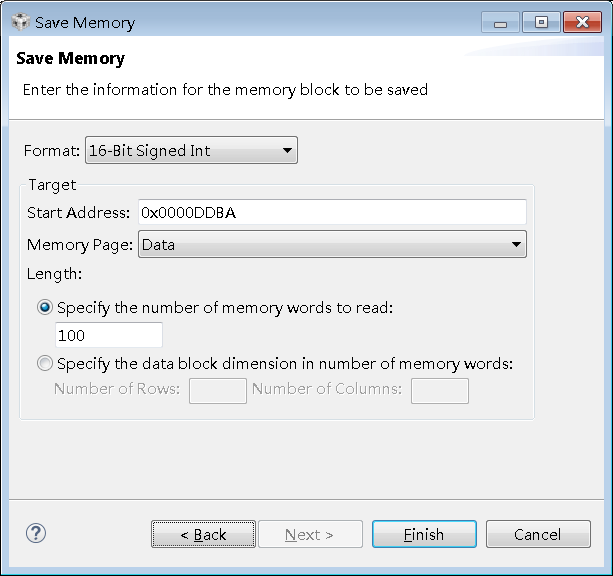Maximize the Save Memory window

tap(541, 22)
